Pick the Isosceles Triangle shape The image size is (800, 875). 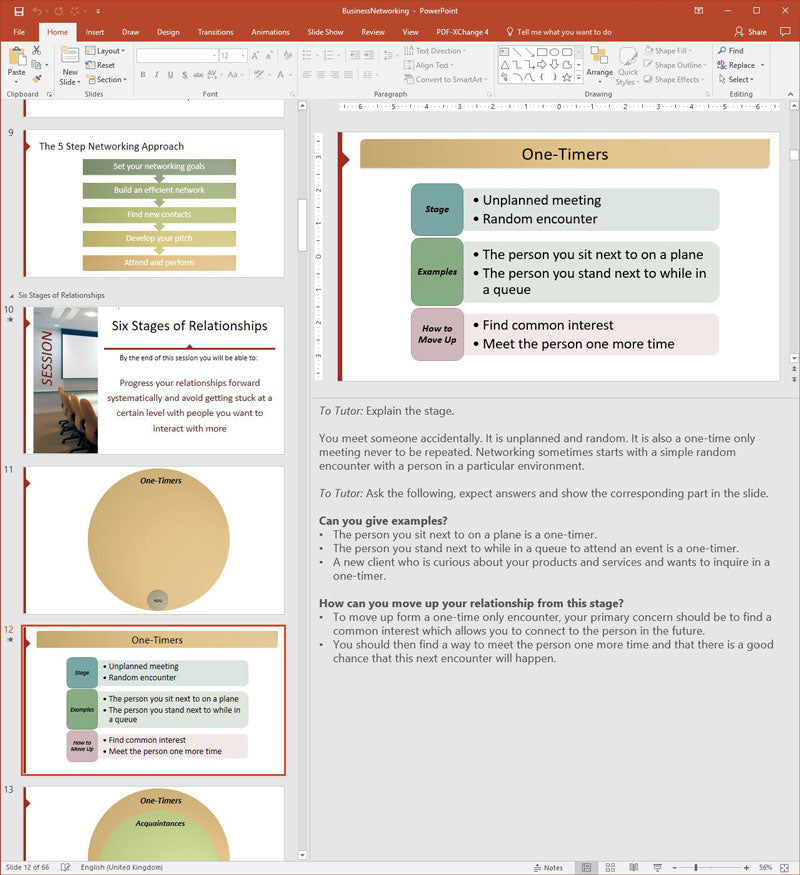[504, 65]
